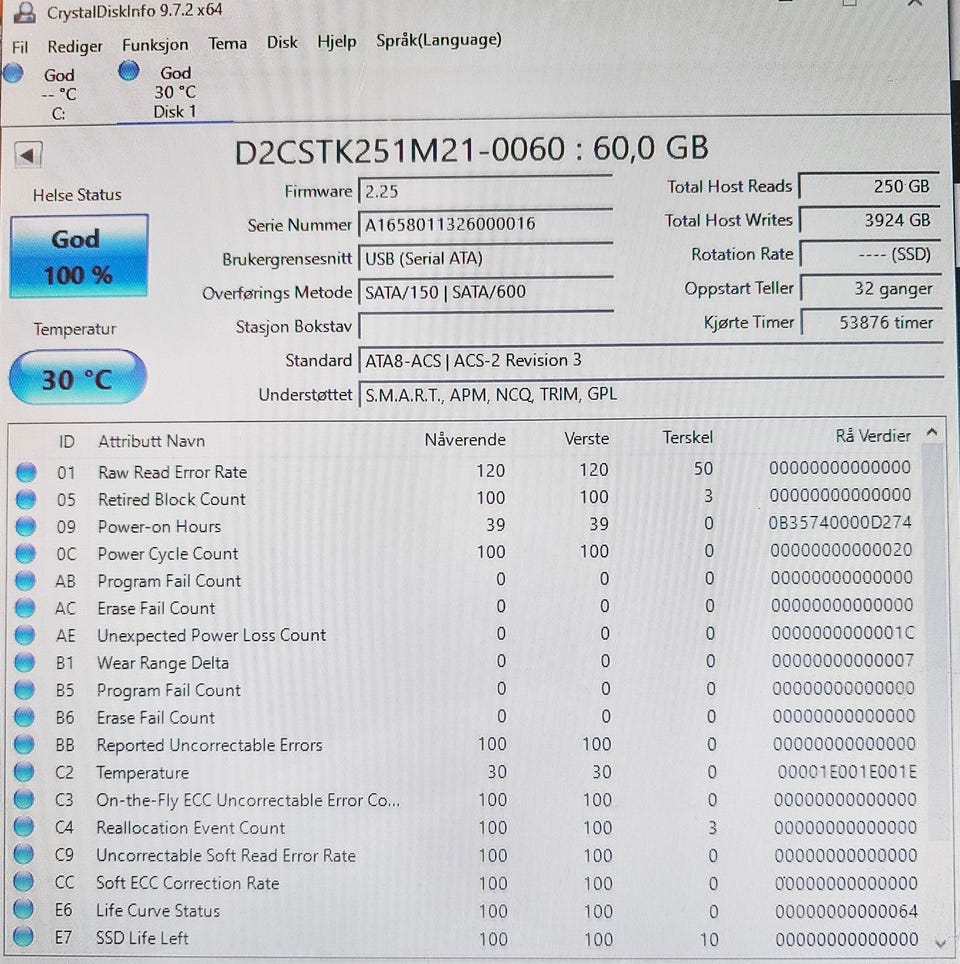This screenshot has width=960, height=964.
Task: Click status orb for Uncorrectable Soft Read Error
Action: pos(23,855)
